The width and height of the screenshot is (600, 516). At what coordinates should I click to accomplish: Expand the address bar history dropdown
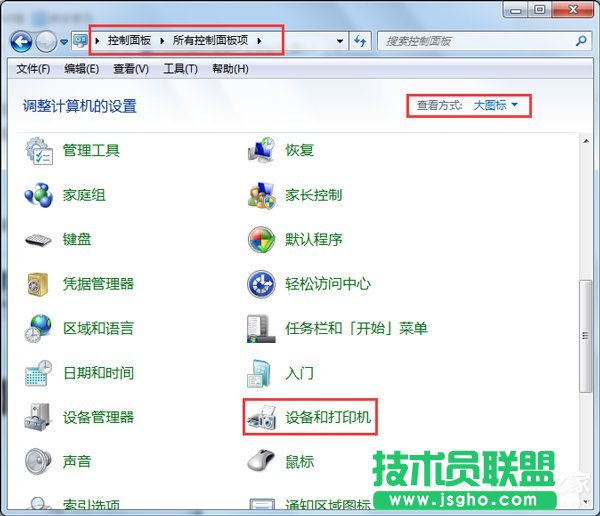[x=340, y=41]
